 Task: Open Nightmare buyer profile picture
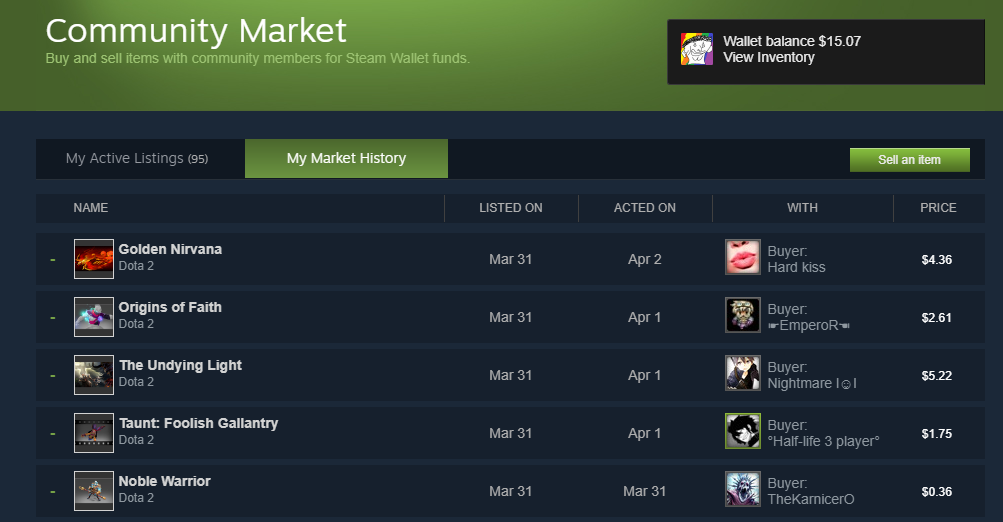[743, 373]
